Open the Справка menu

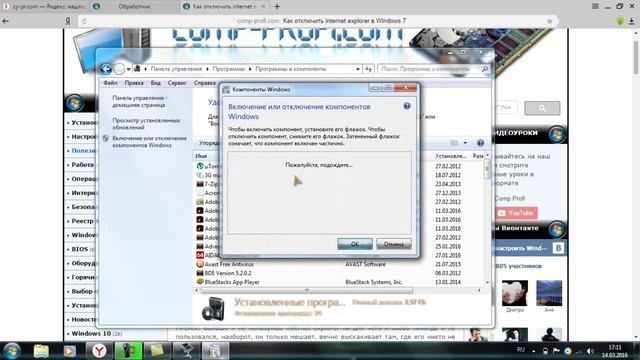tap(204, 83)
